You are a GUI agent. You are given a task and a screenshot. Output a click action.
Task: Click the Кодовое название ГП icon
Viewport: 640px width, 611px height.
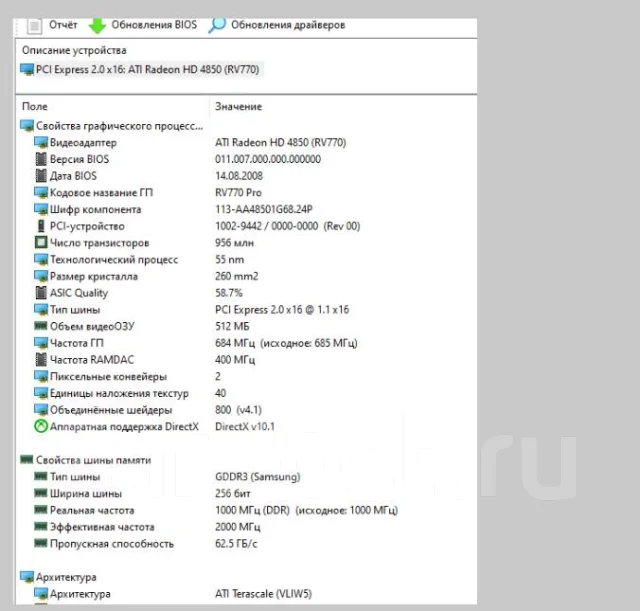pyautogui.click(x=41, y=193)
